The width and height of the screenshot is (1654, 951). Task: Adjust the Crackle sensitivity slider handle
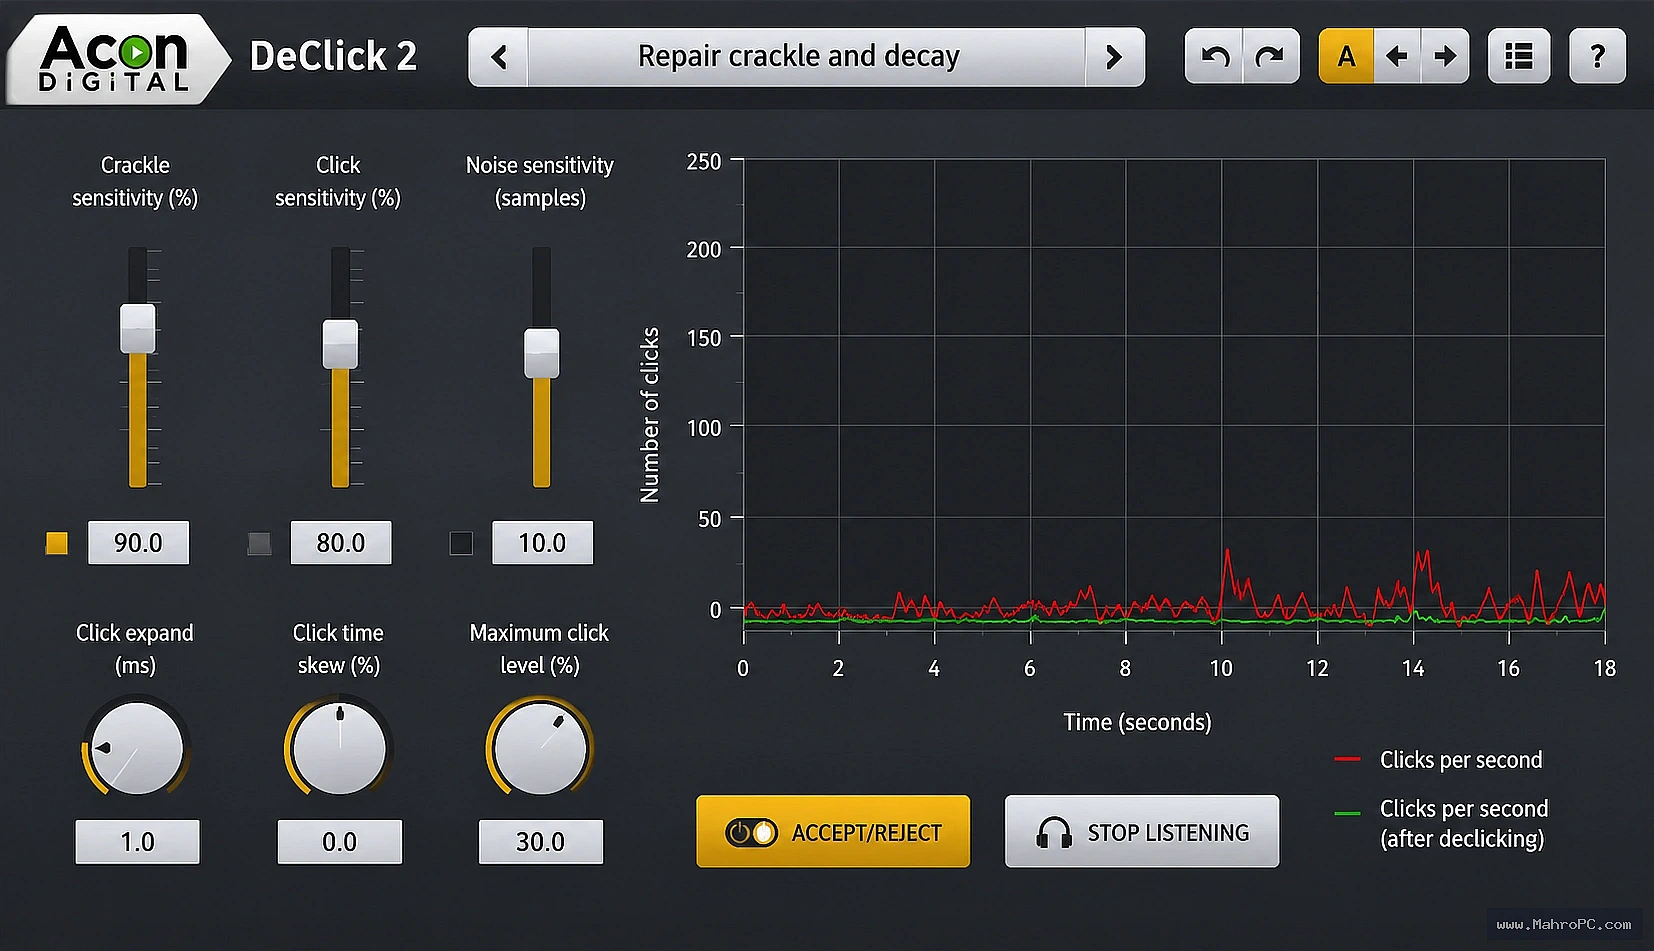[138, 329]
